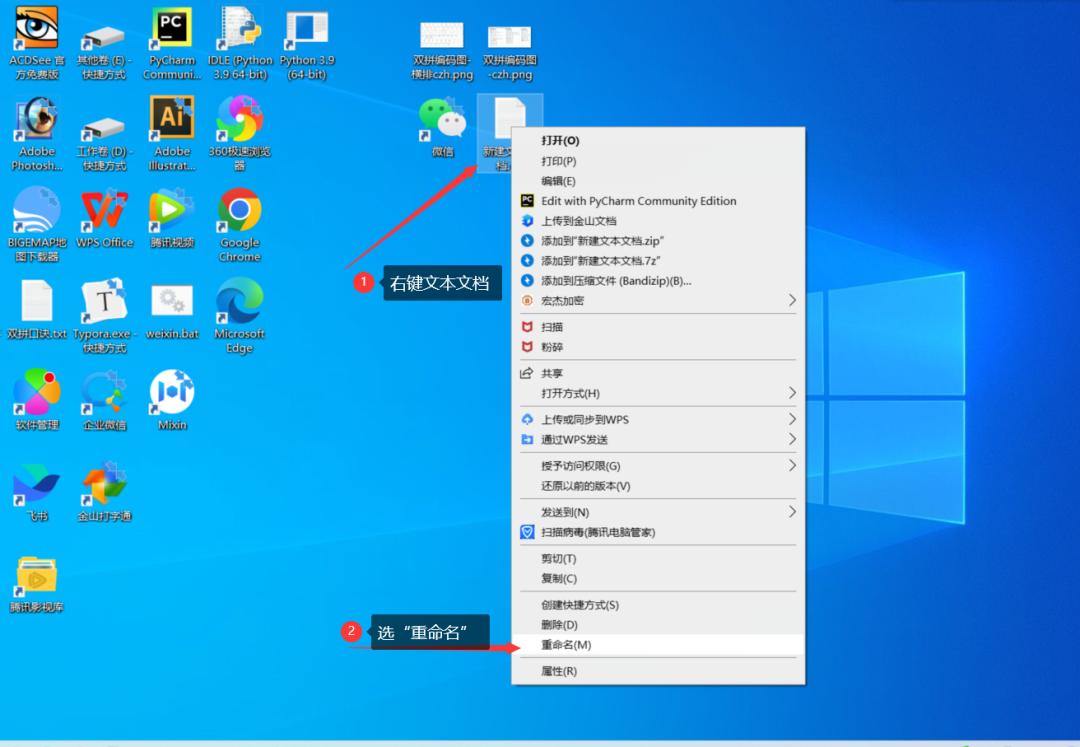Expand the 打开方式(H) submenu
The height and width of the screenshot is (747, 1080).
point(792,393)
